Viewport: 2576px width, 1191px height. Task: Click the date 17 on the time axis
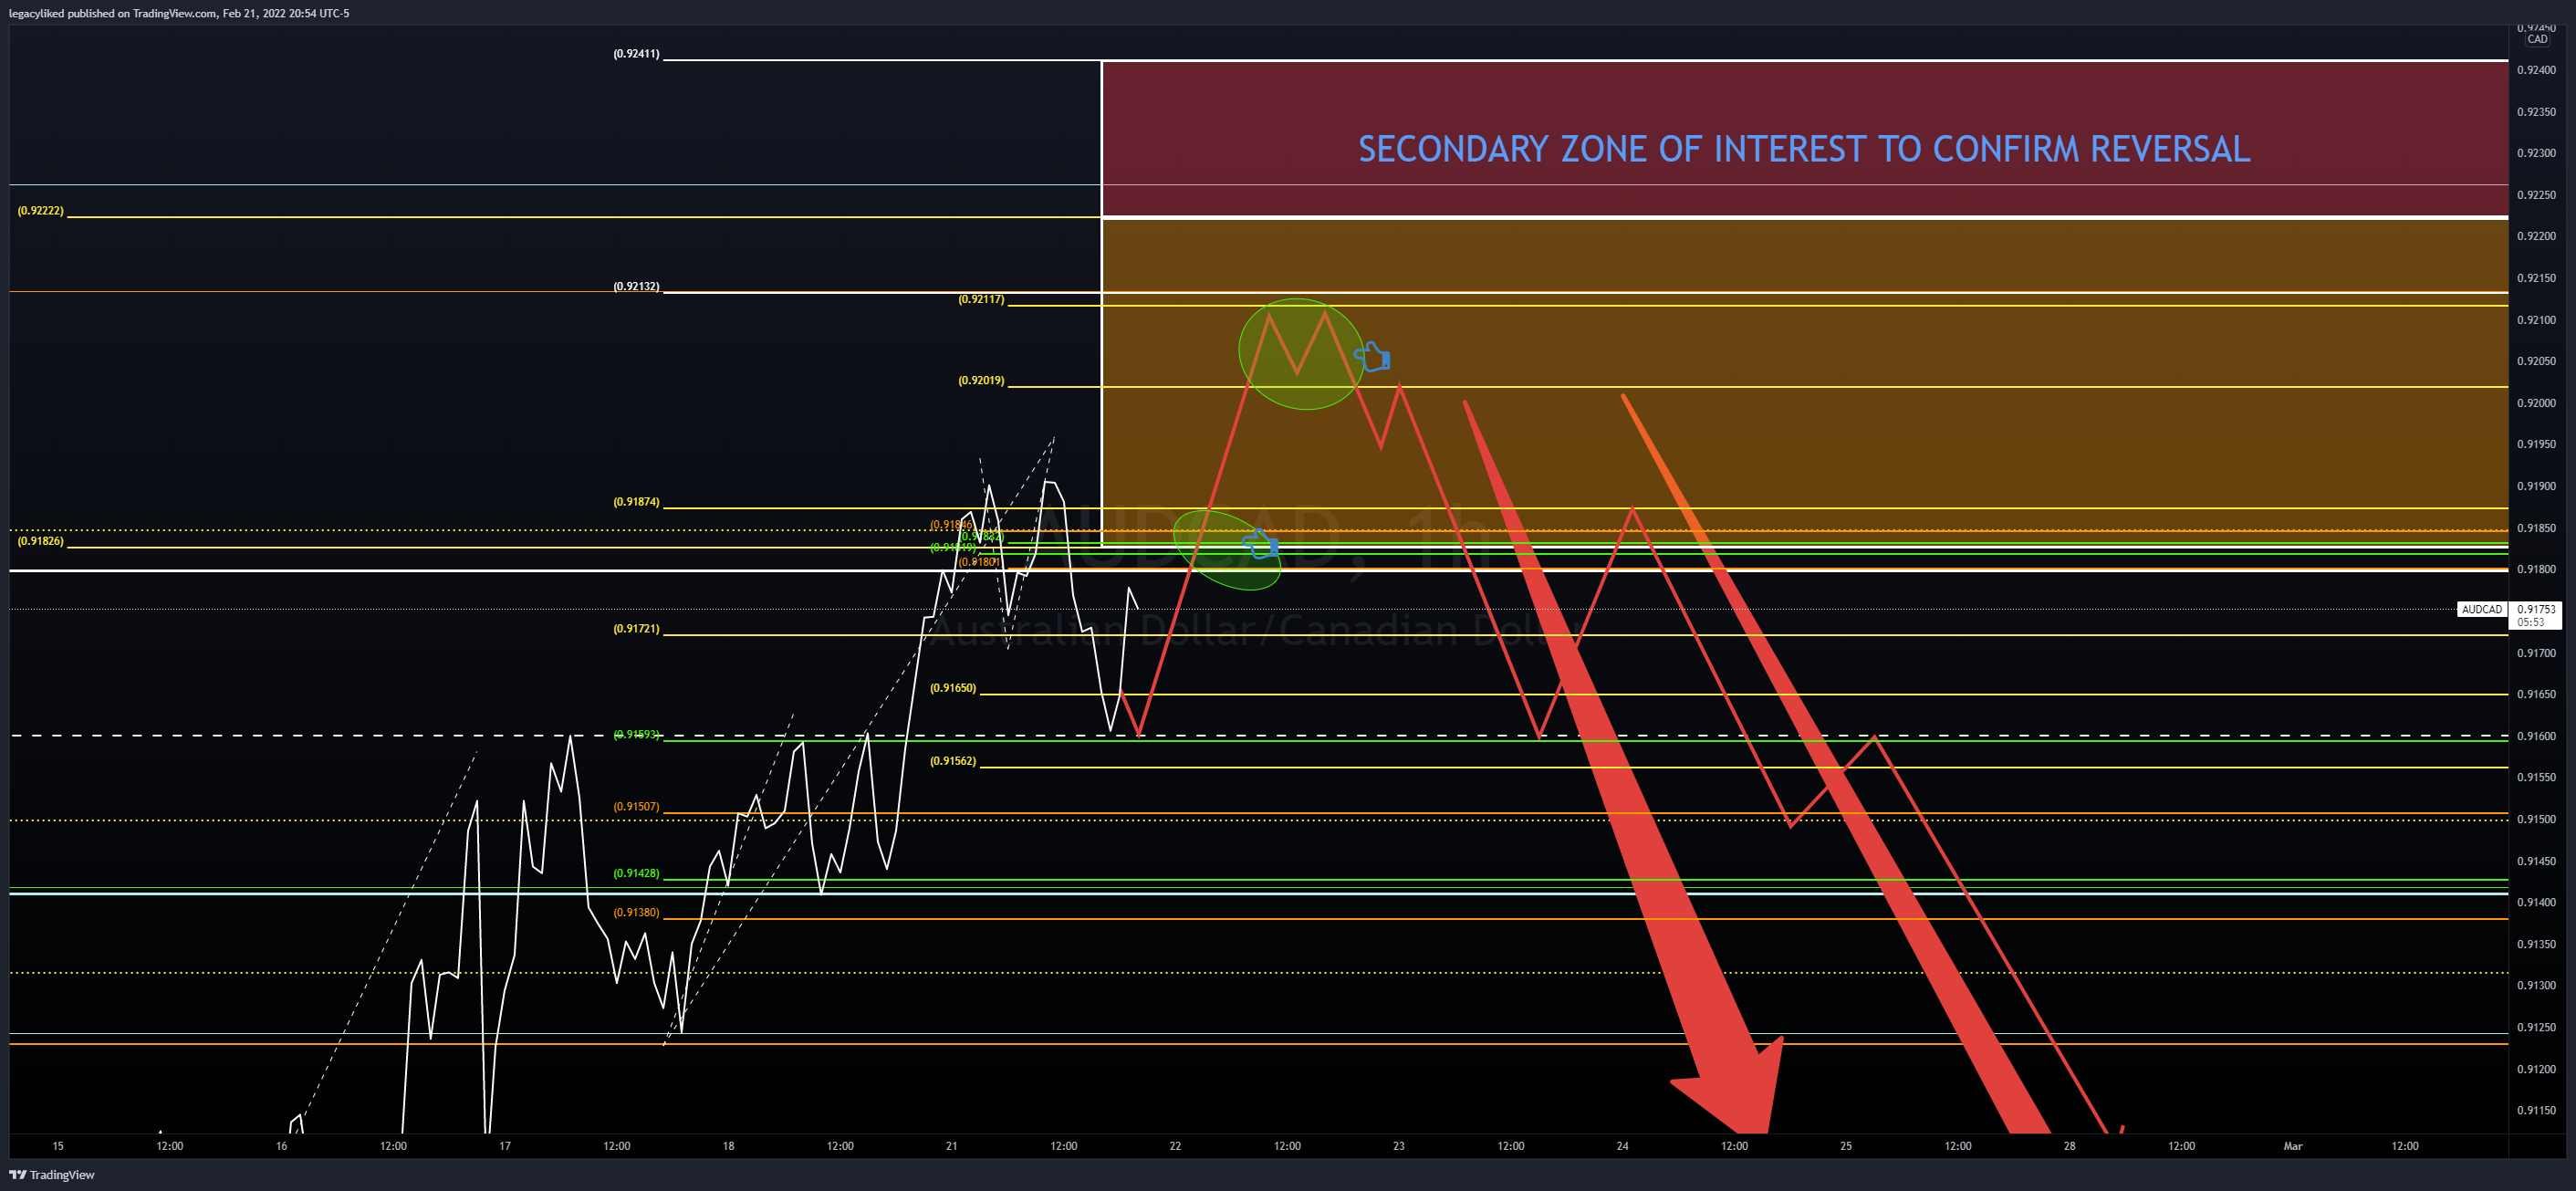coord(505,1146)
